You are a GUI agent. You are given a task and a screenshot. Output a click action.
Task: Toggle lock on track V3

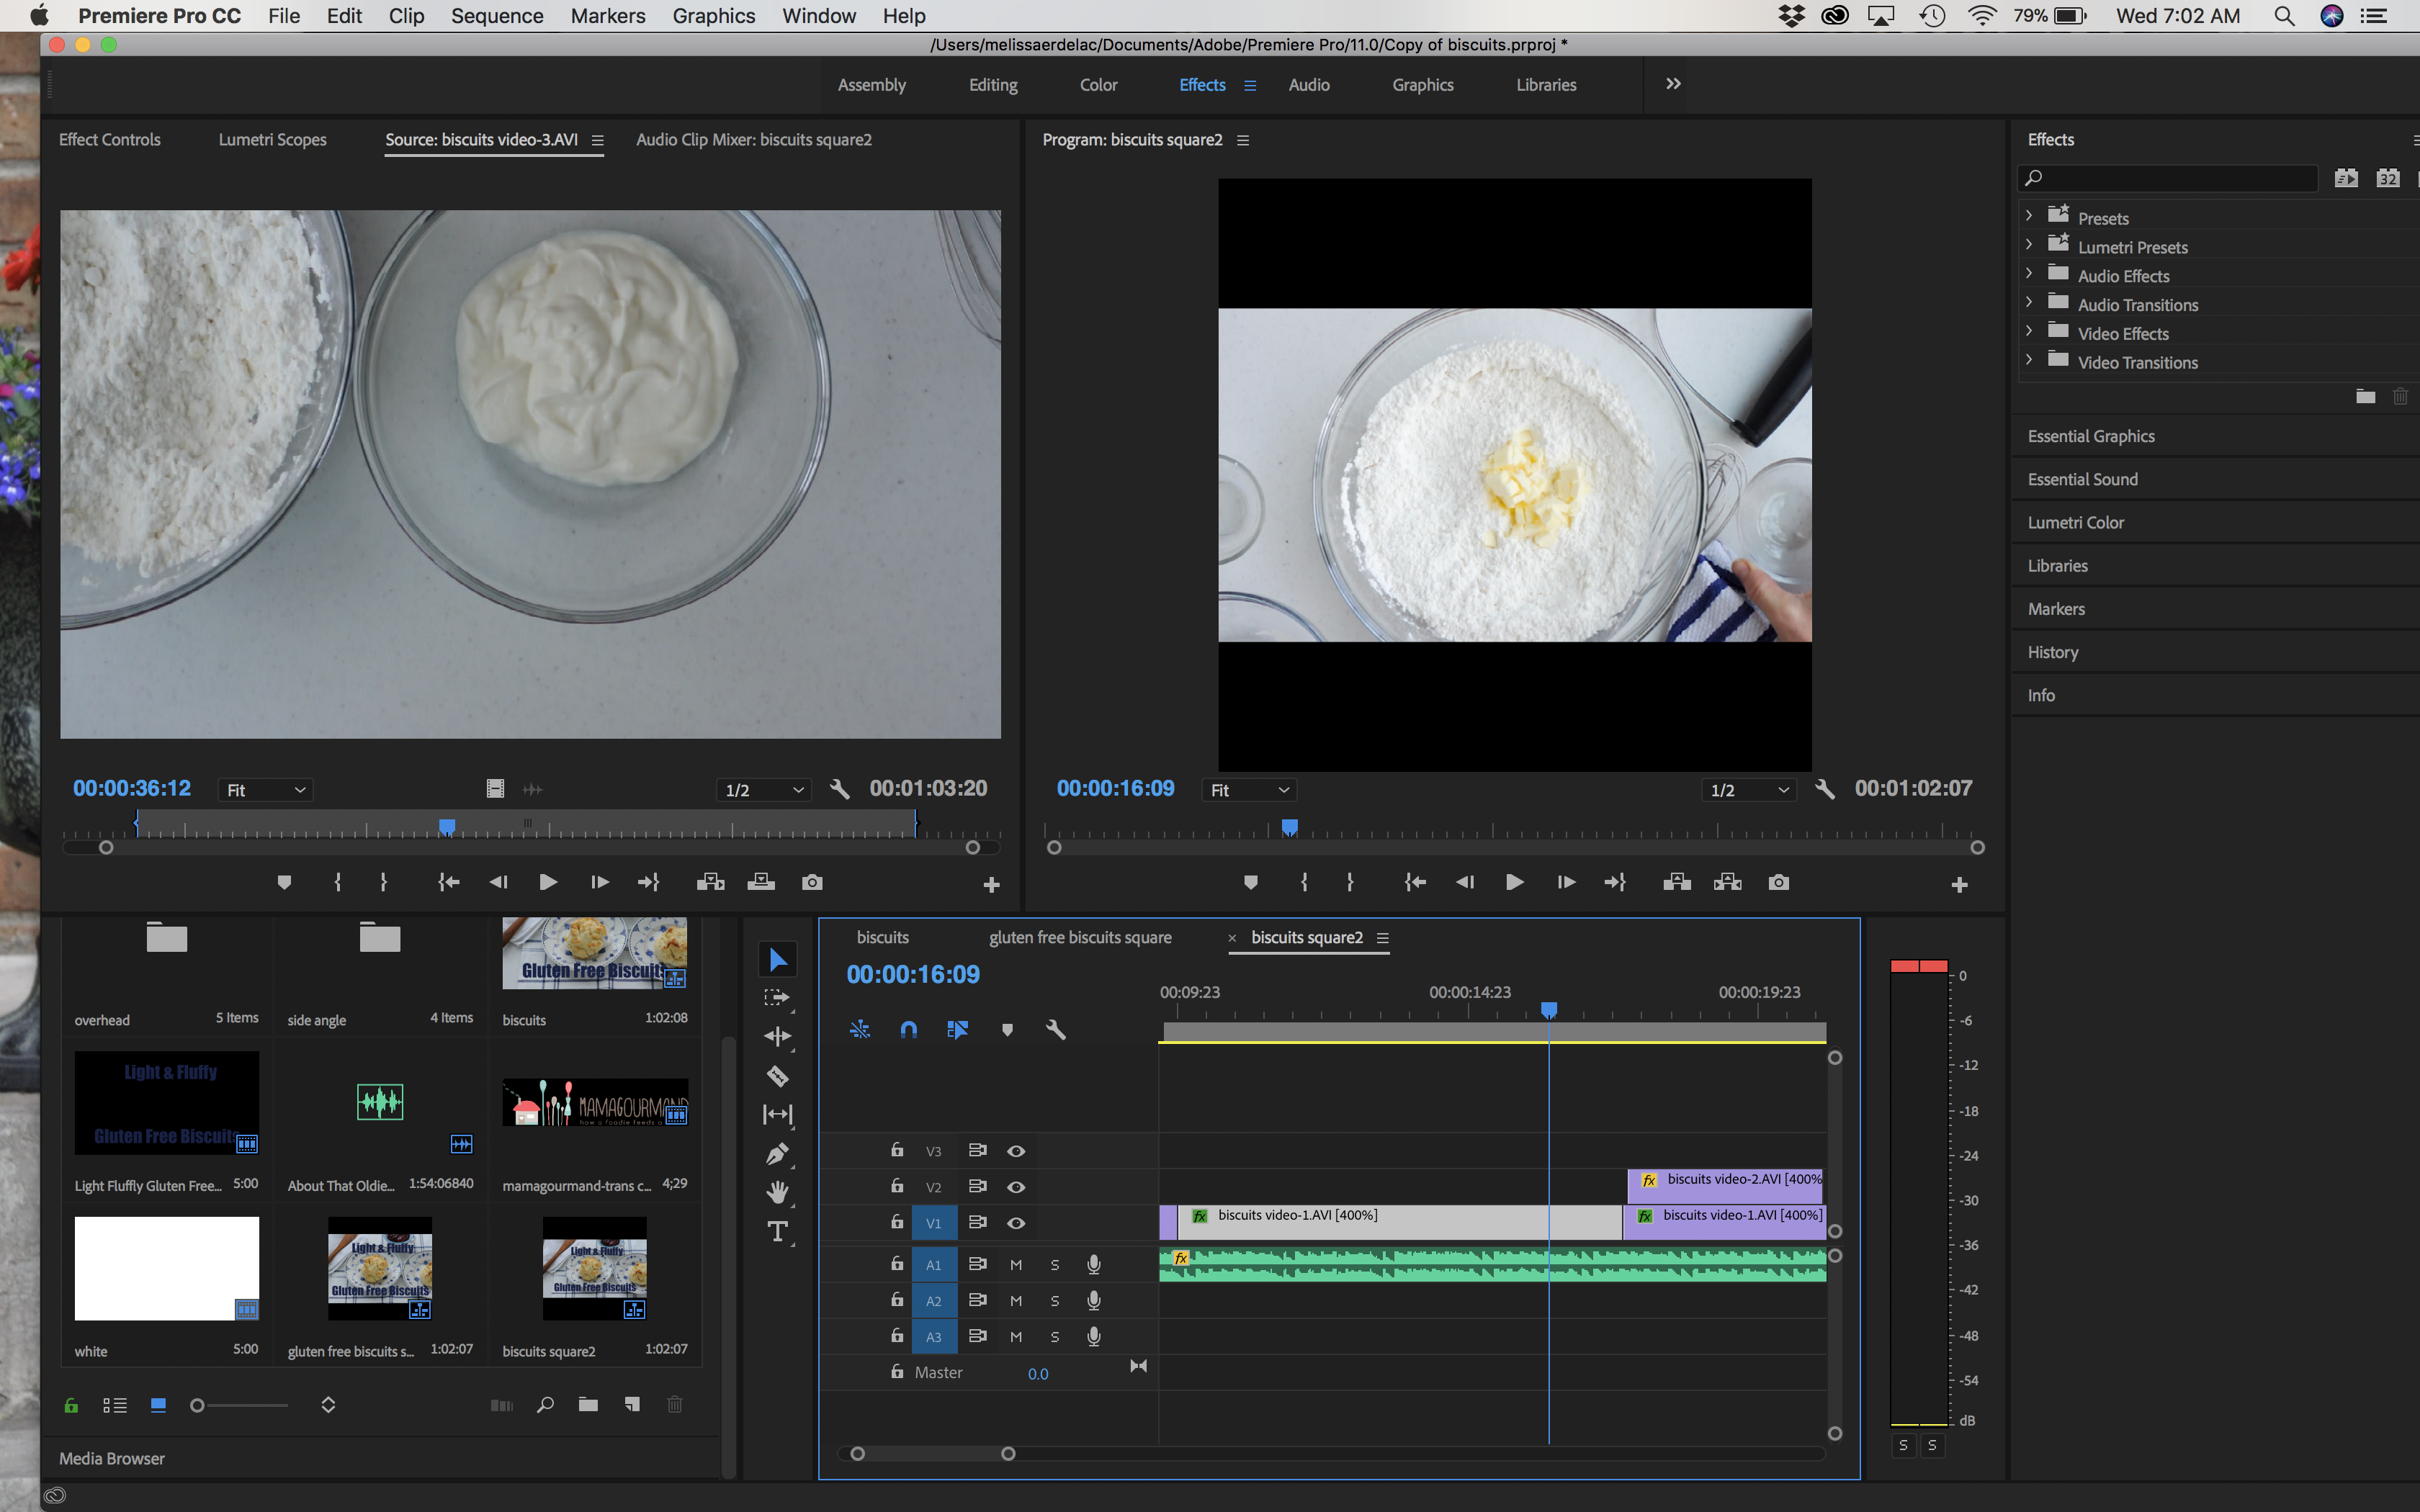897,1150
